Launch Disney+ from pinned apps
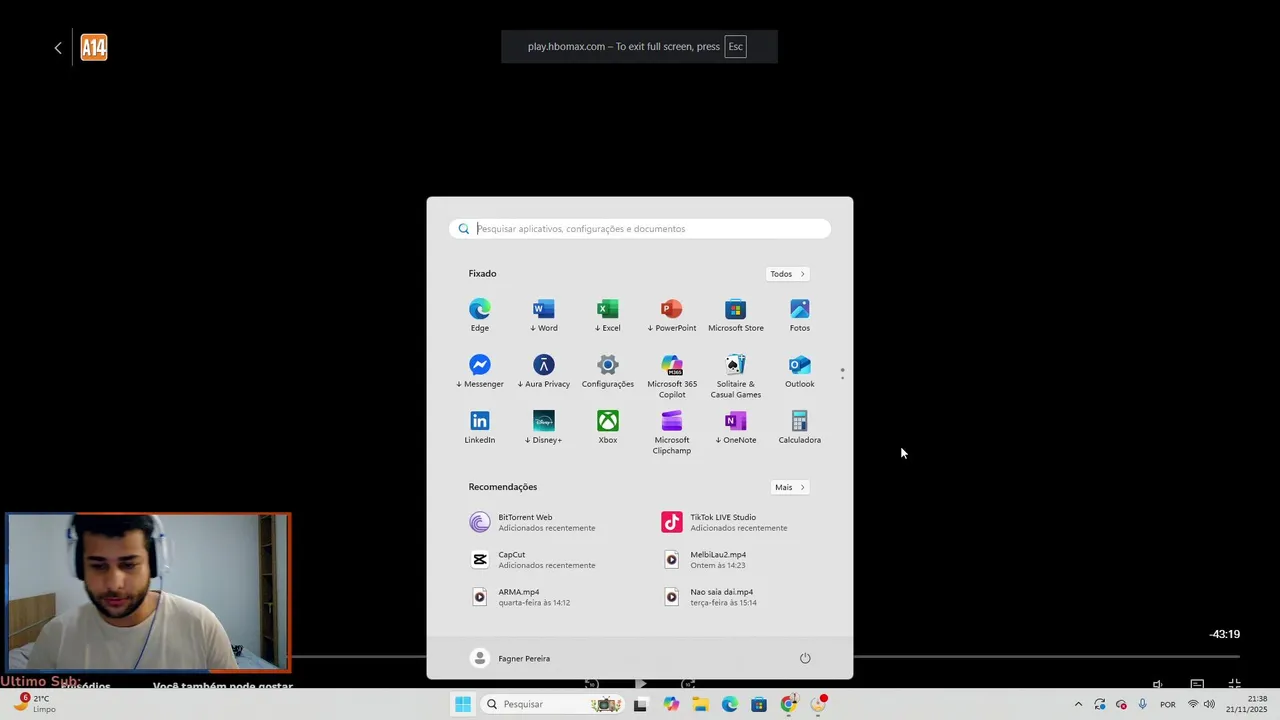1280x720 pixels. pos(544,427)
